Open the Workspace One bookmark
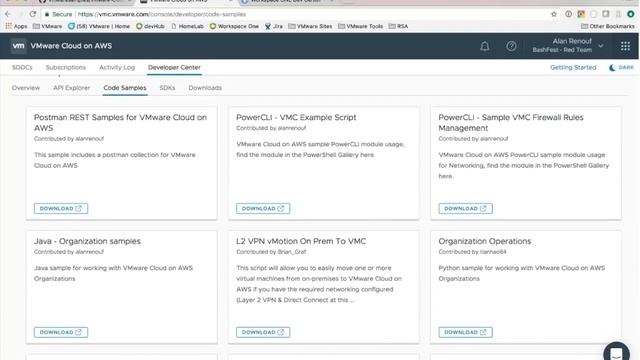The image size is (640, 360). 234,26
